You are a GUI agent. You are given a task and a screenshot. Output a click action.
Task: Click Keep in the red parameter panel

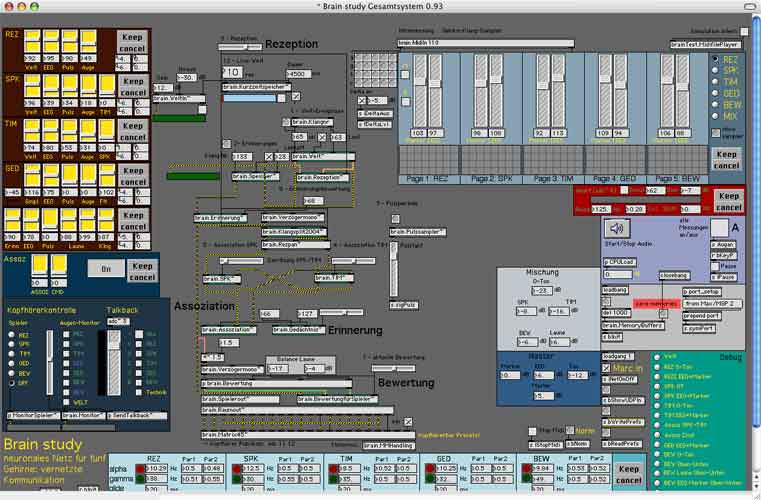pos(729,196)
